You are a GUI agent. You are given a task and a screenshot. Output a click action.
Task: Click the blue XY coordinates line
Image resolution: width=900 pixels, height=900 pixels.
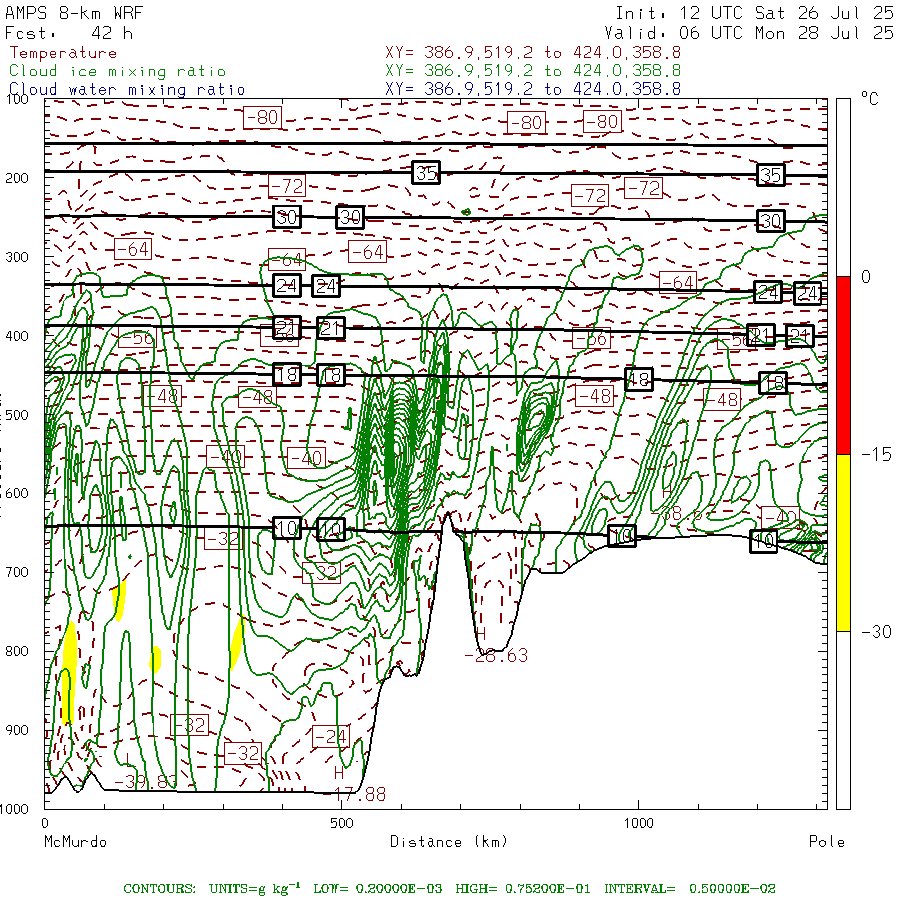point(533,89)
